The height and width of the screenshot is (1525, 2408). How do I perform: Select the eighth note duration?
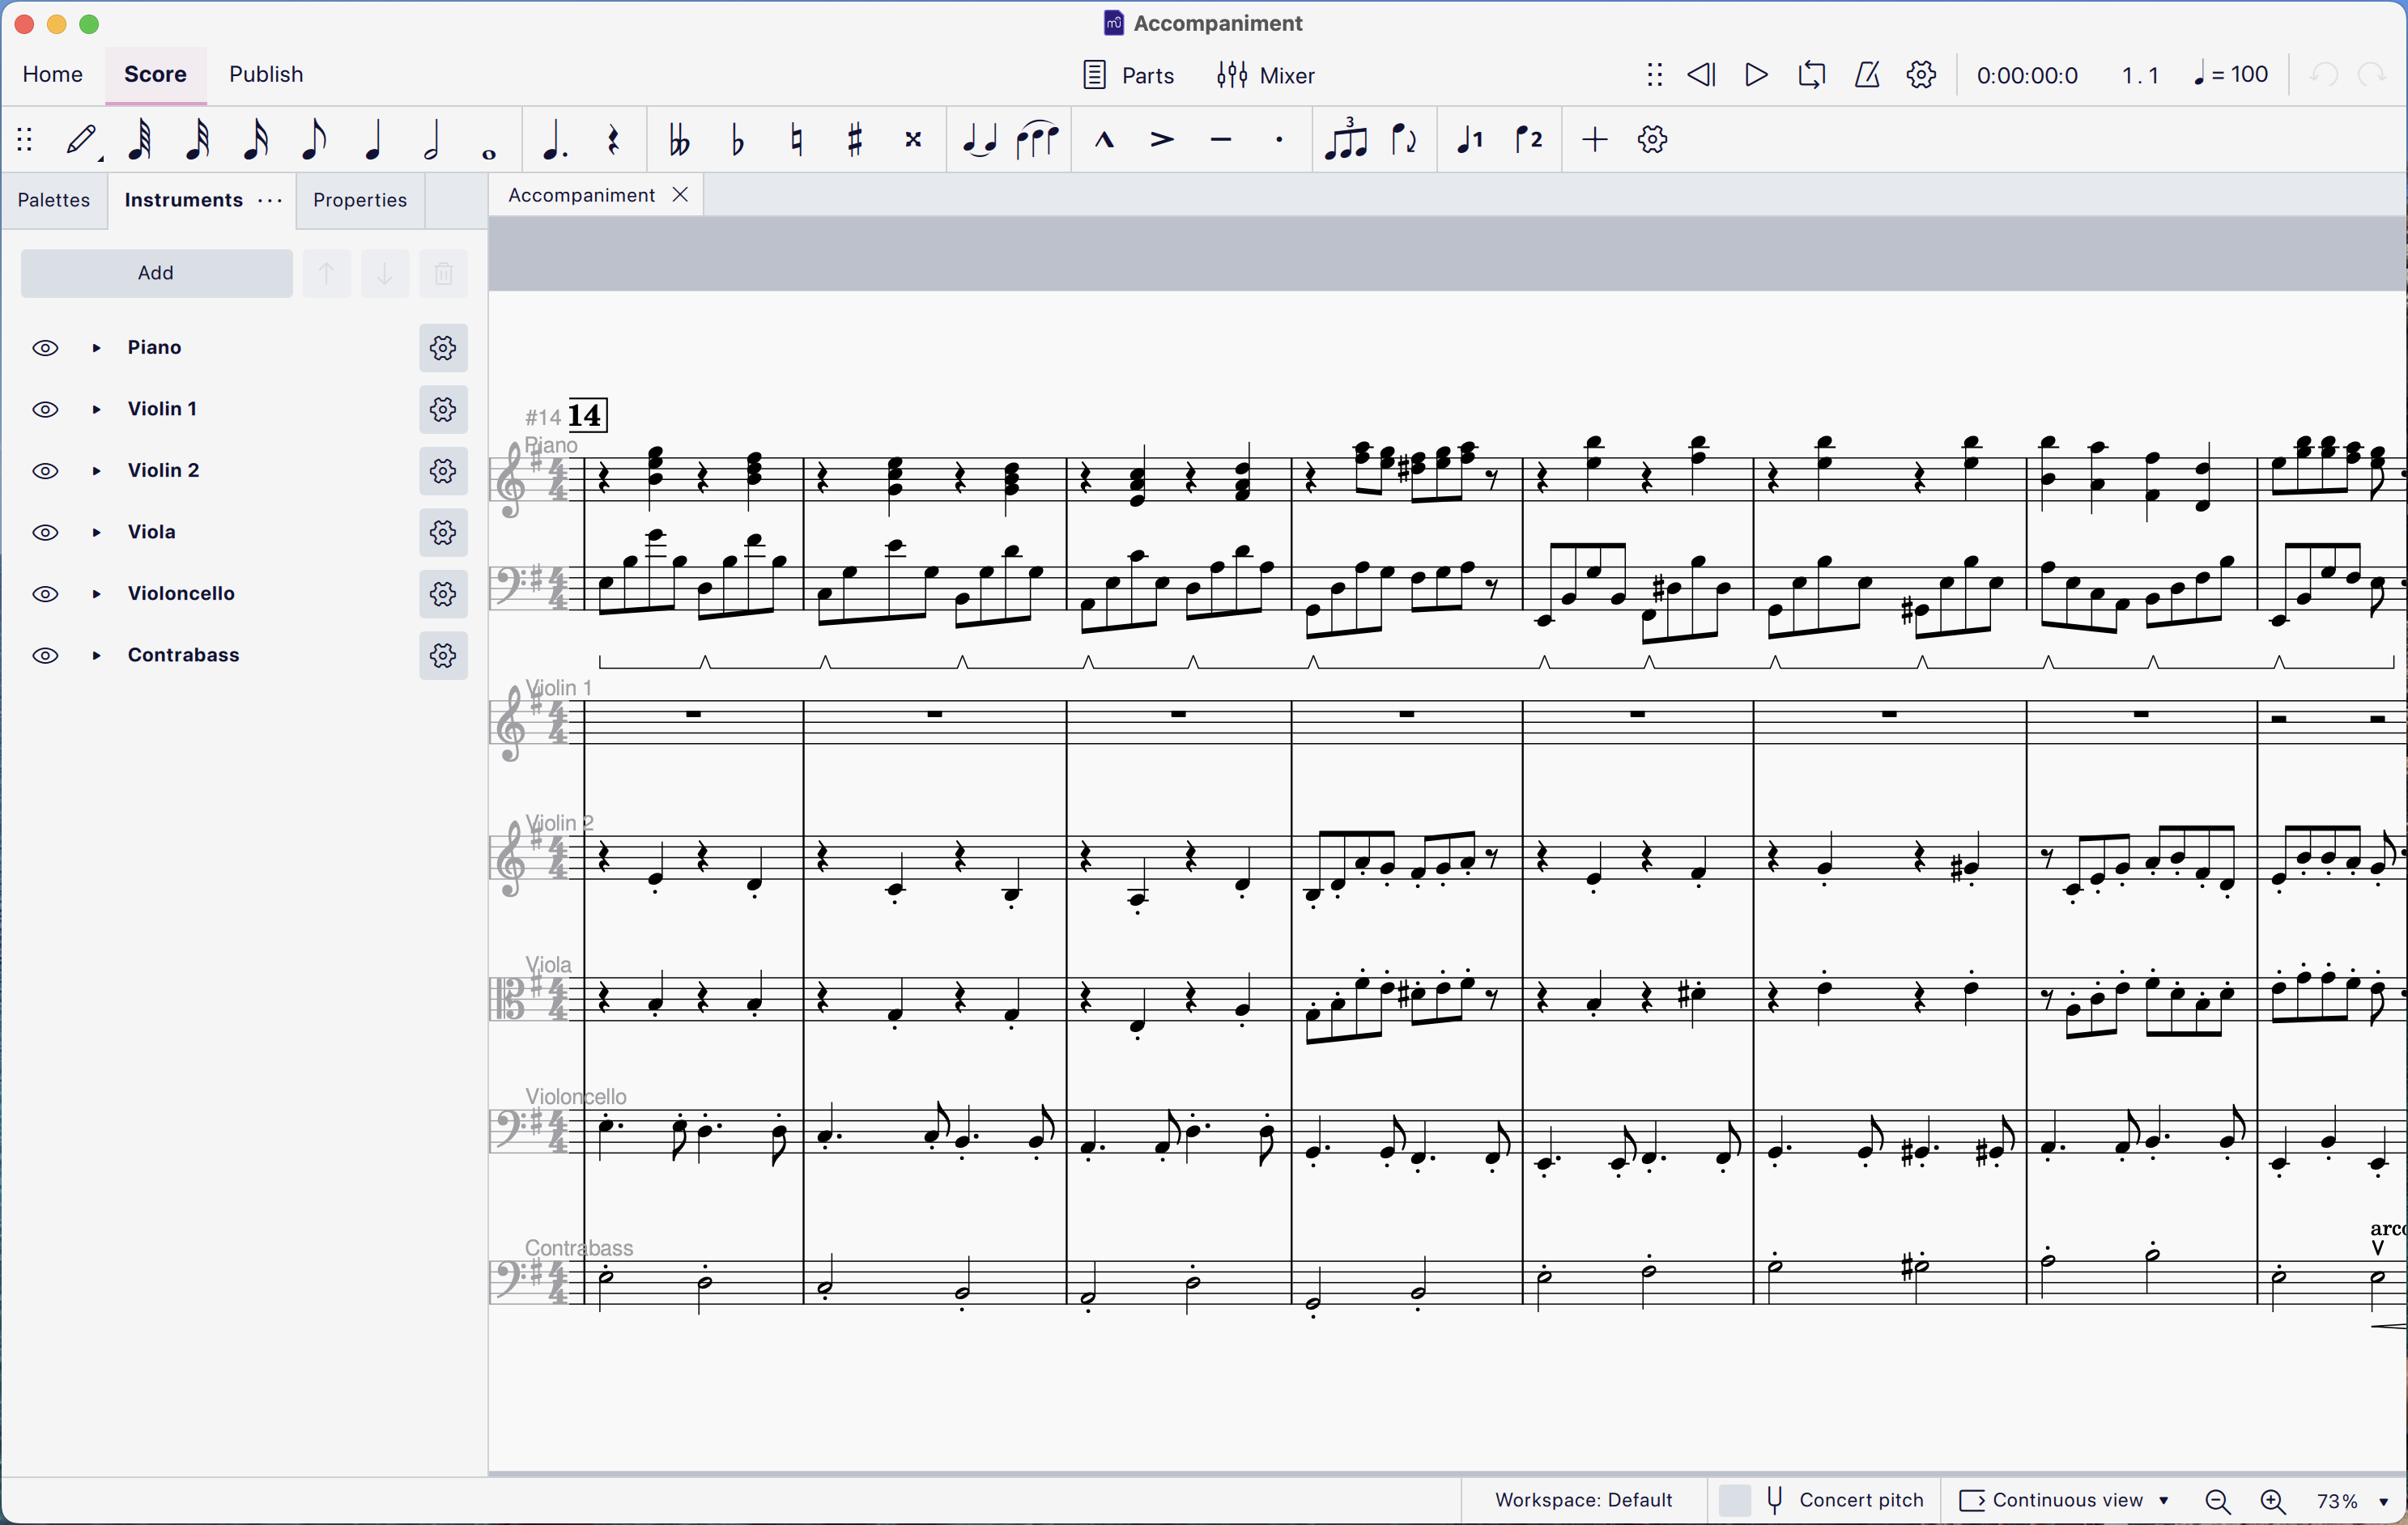point(314,140)
